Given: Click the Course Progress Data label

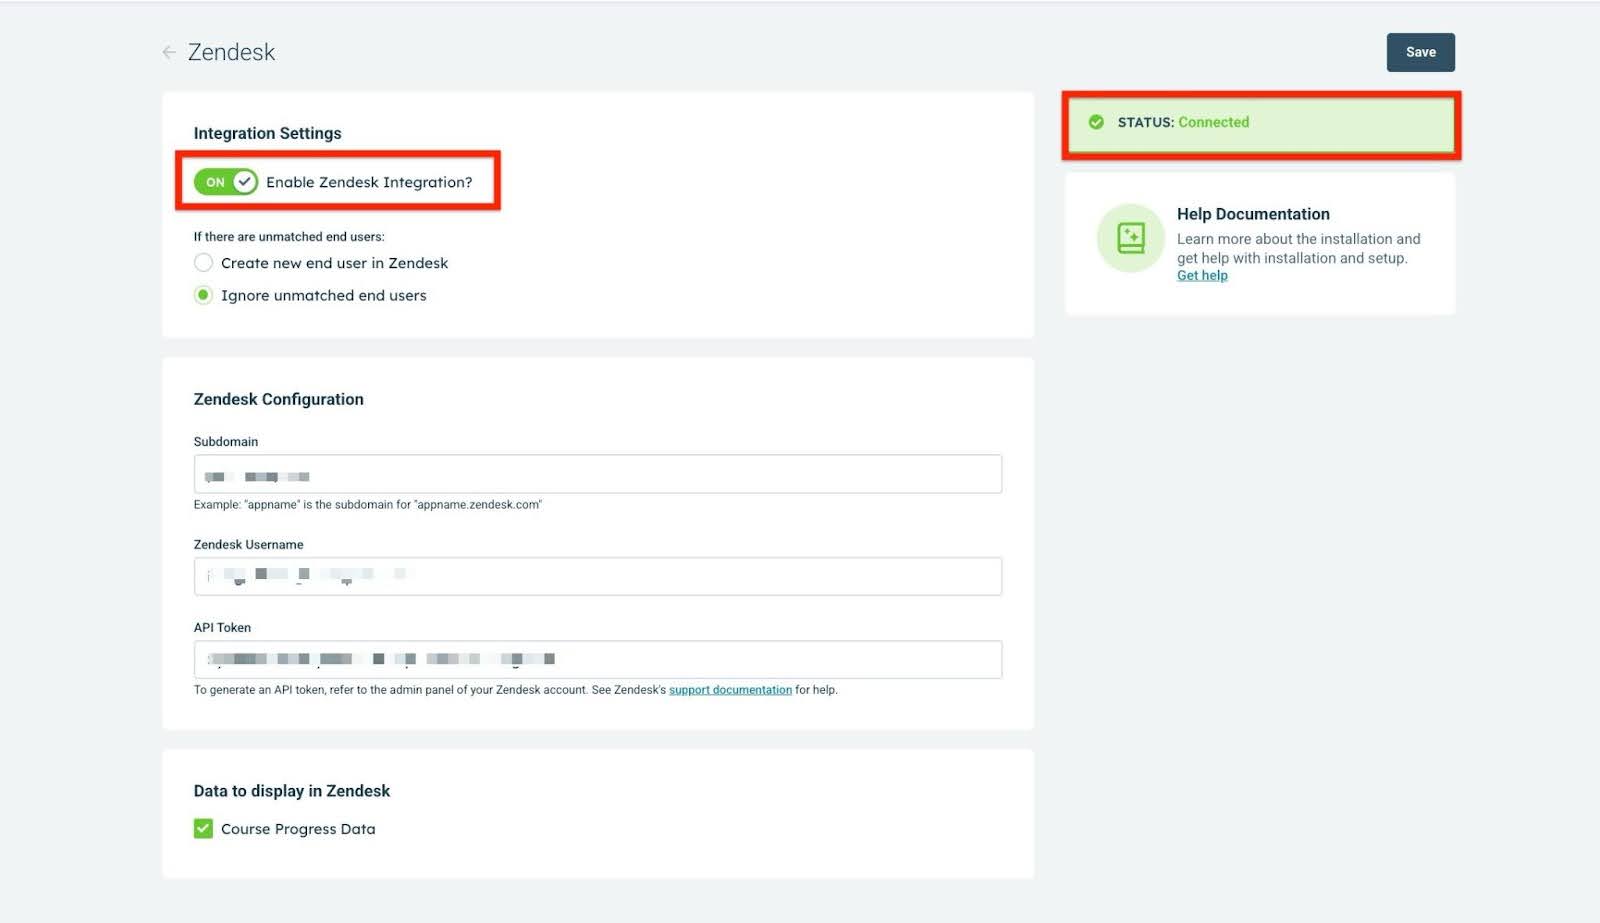Looking at the screenshot, I should tap(298, 829).
